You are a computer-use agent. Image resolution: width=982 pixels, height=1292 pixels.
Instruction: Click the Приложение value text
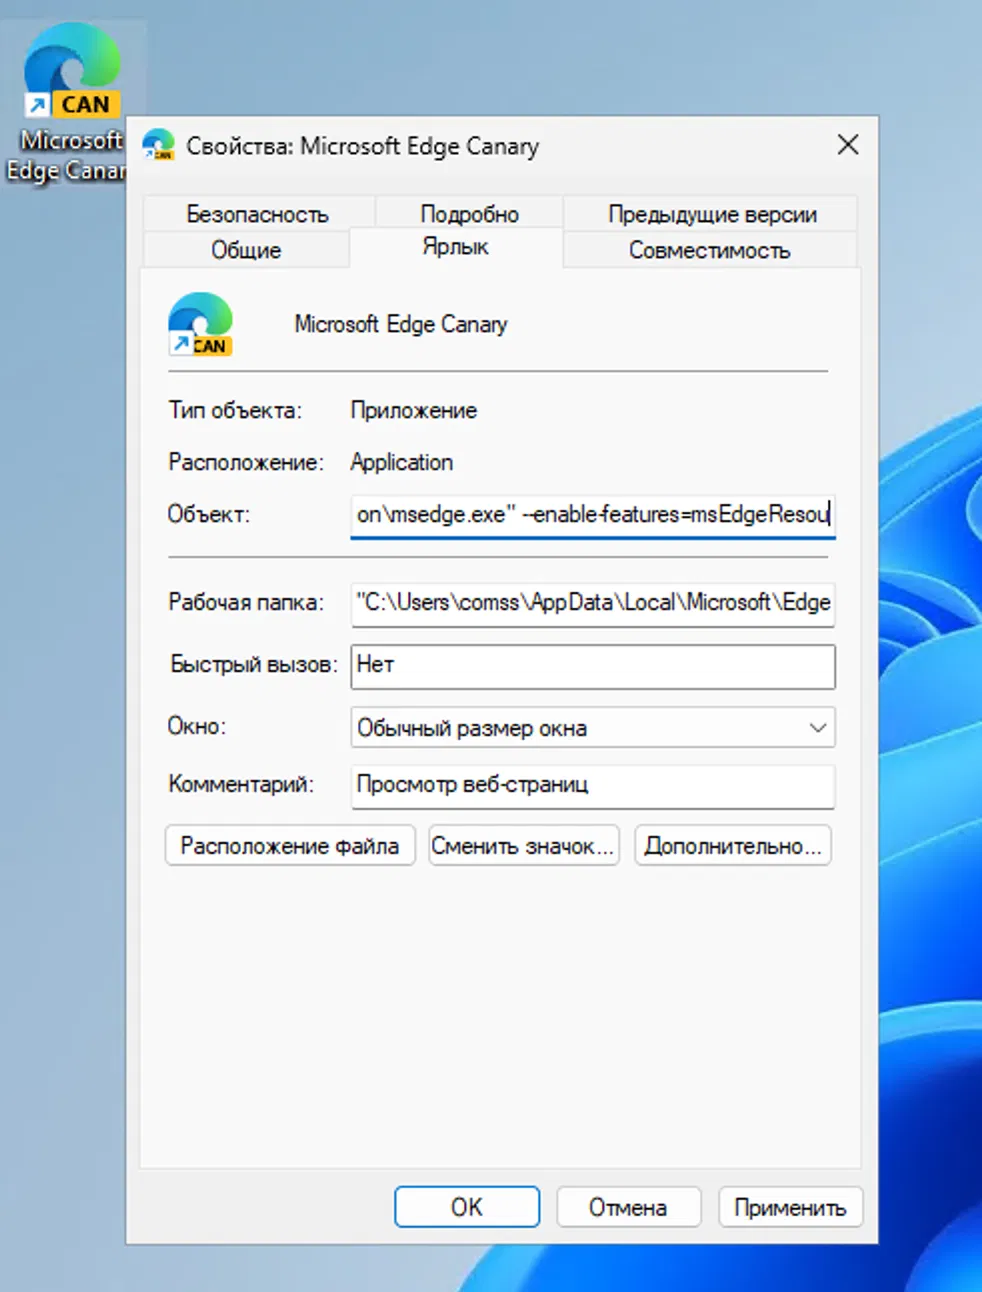click(414, 410)
